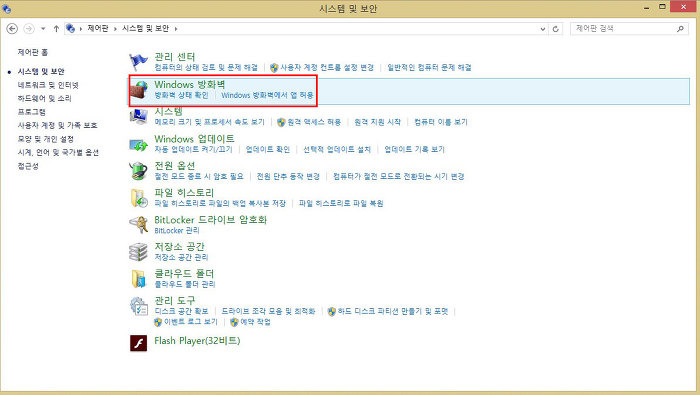This screenshot has height=395, width=700.
Task: Open 모양 및 개인 설정 category
Action: point(46,139)
